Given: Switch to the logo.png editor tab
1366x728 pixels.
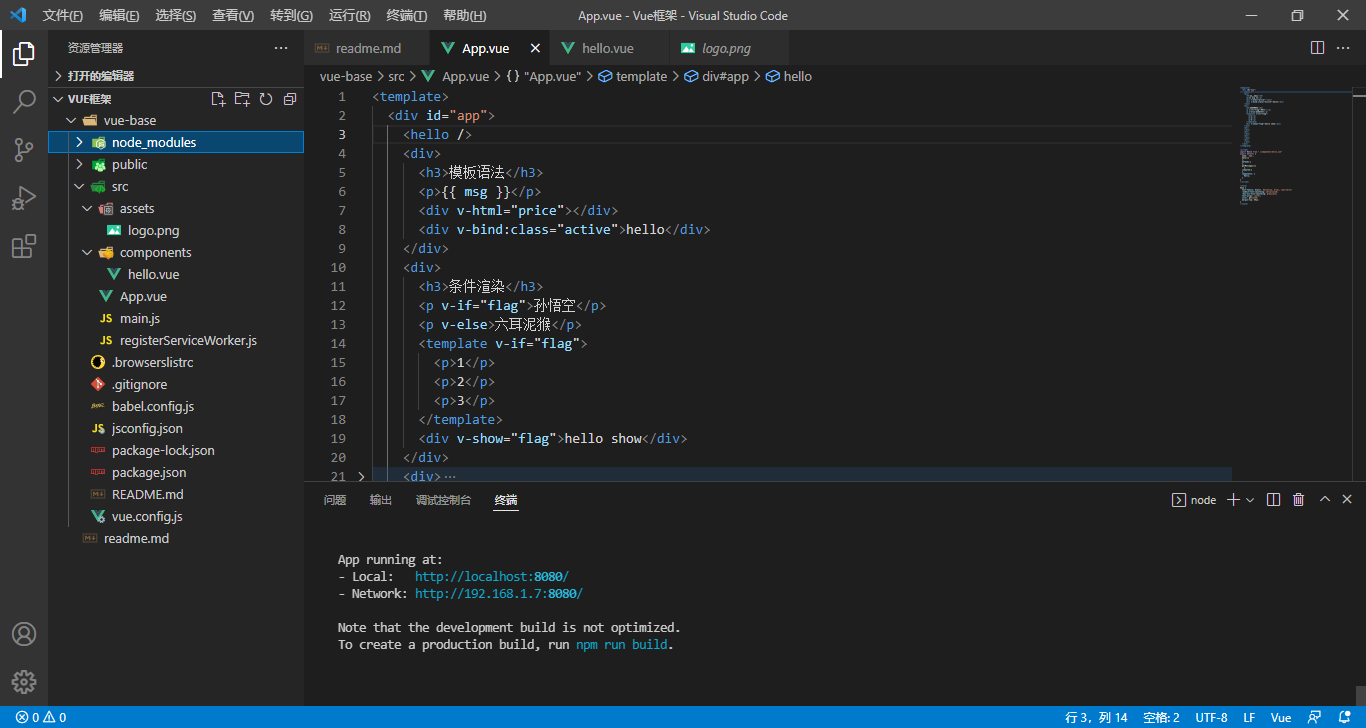Looking at the screenshot, I should (727, 48).
